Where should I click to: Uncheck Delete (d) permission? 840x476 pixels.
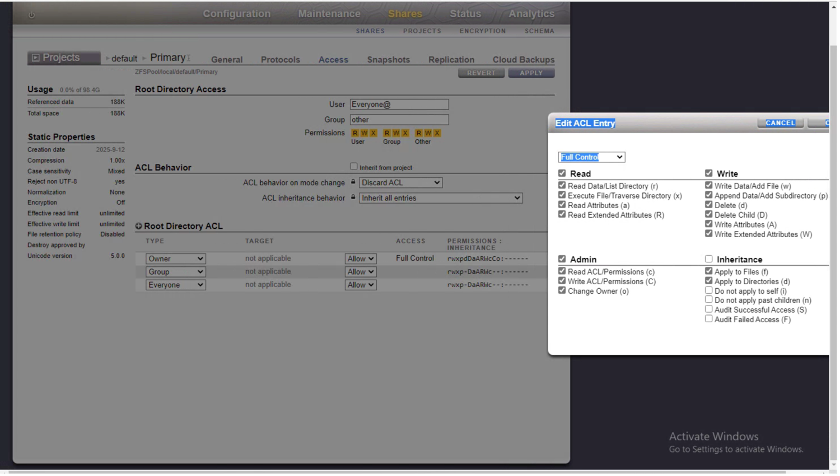709,205
